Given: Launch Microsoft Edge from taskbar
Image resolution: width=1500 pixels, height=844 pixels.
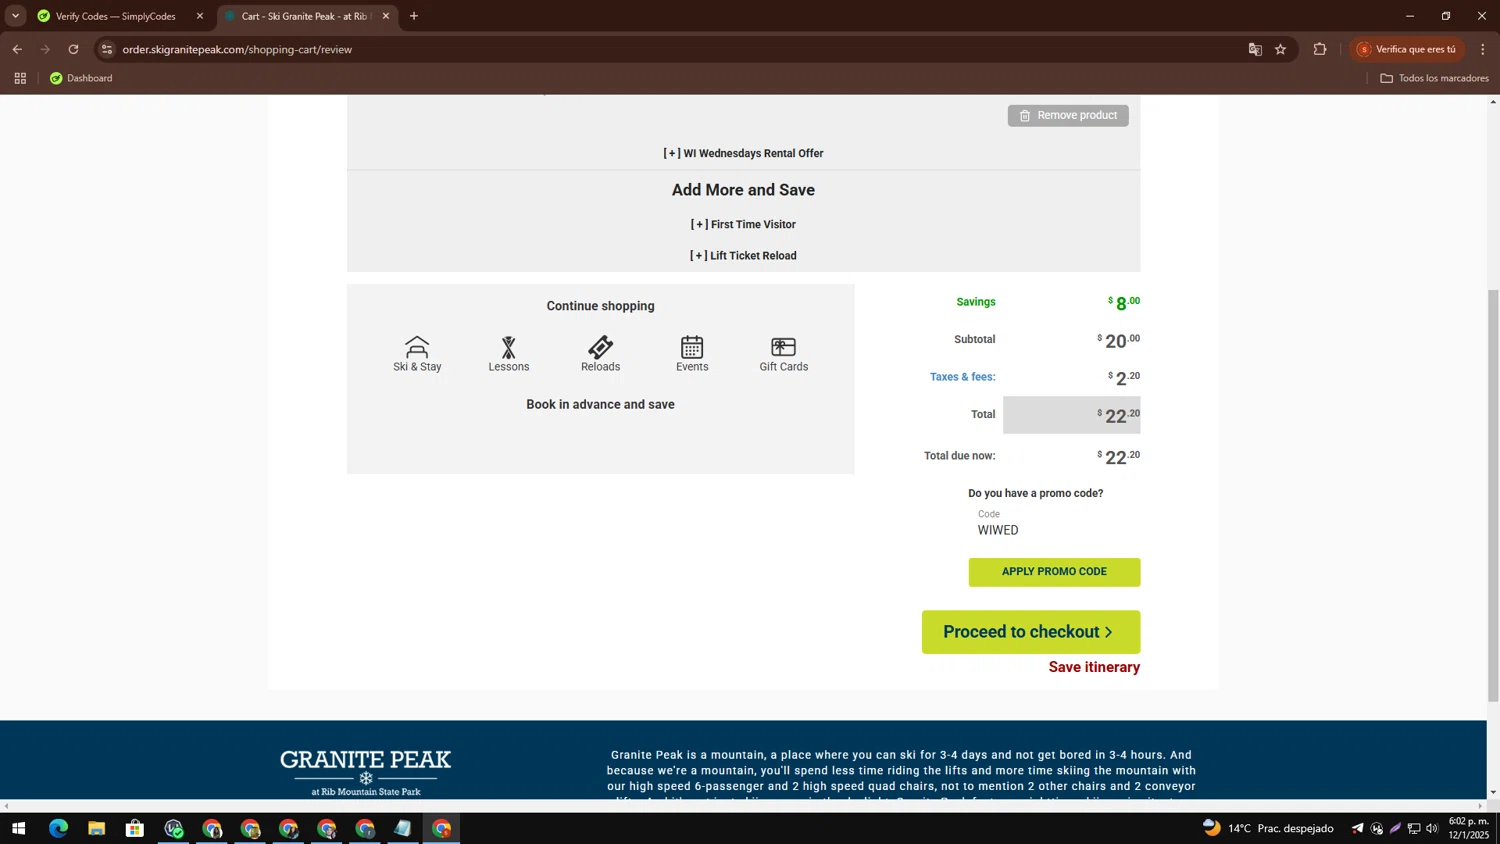Looking at the screenshot, I should coord(58,829).
